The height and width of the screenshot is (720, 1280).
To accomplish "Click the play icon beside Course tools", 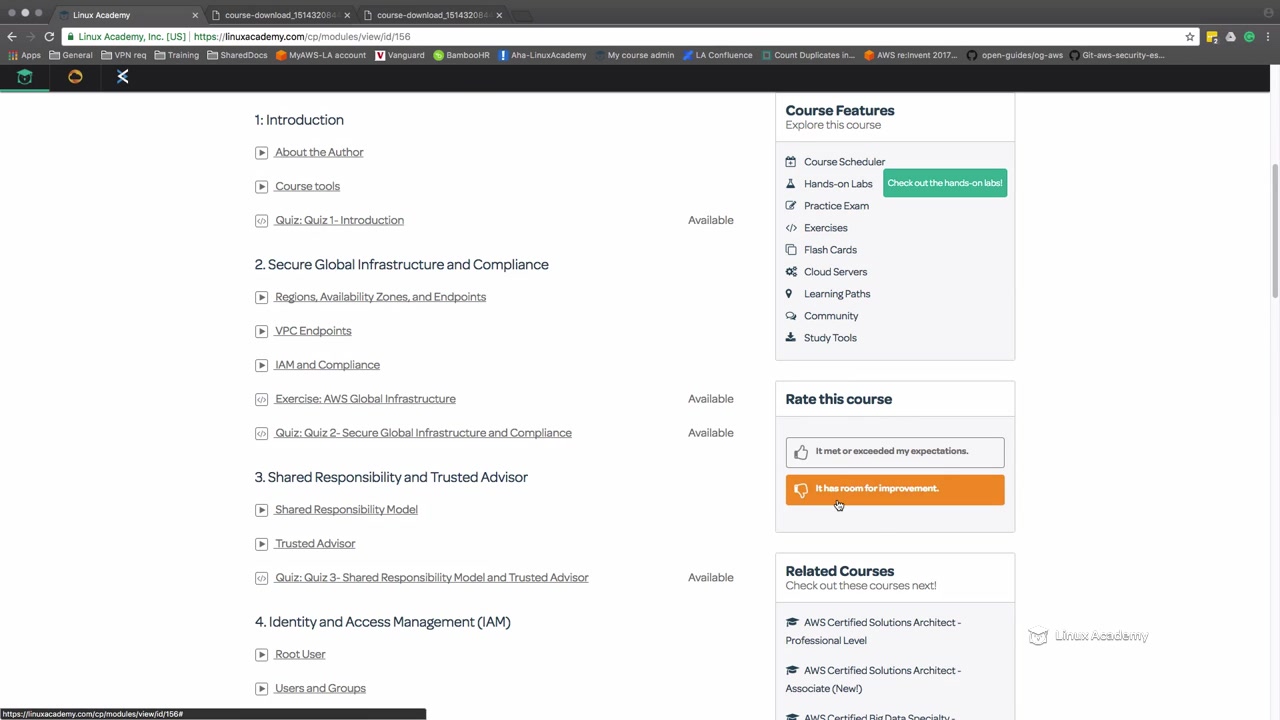I will tap(261, 186).
